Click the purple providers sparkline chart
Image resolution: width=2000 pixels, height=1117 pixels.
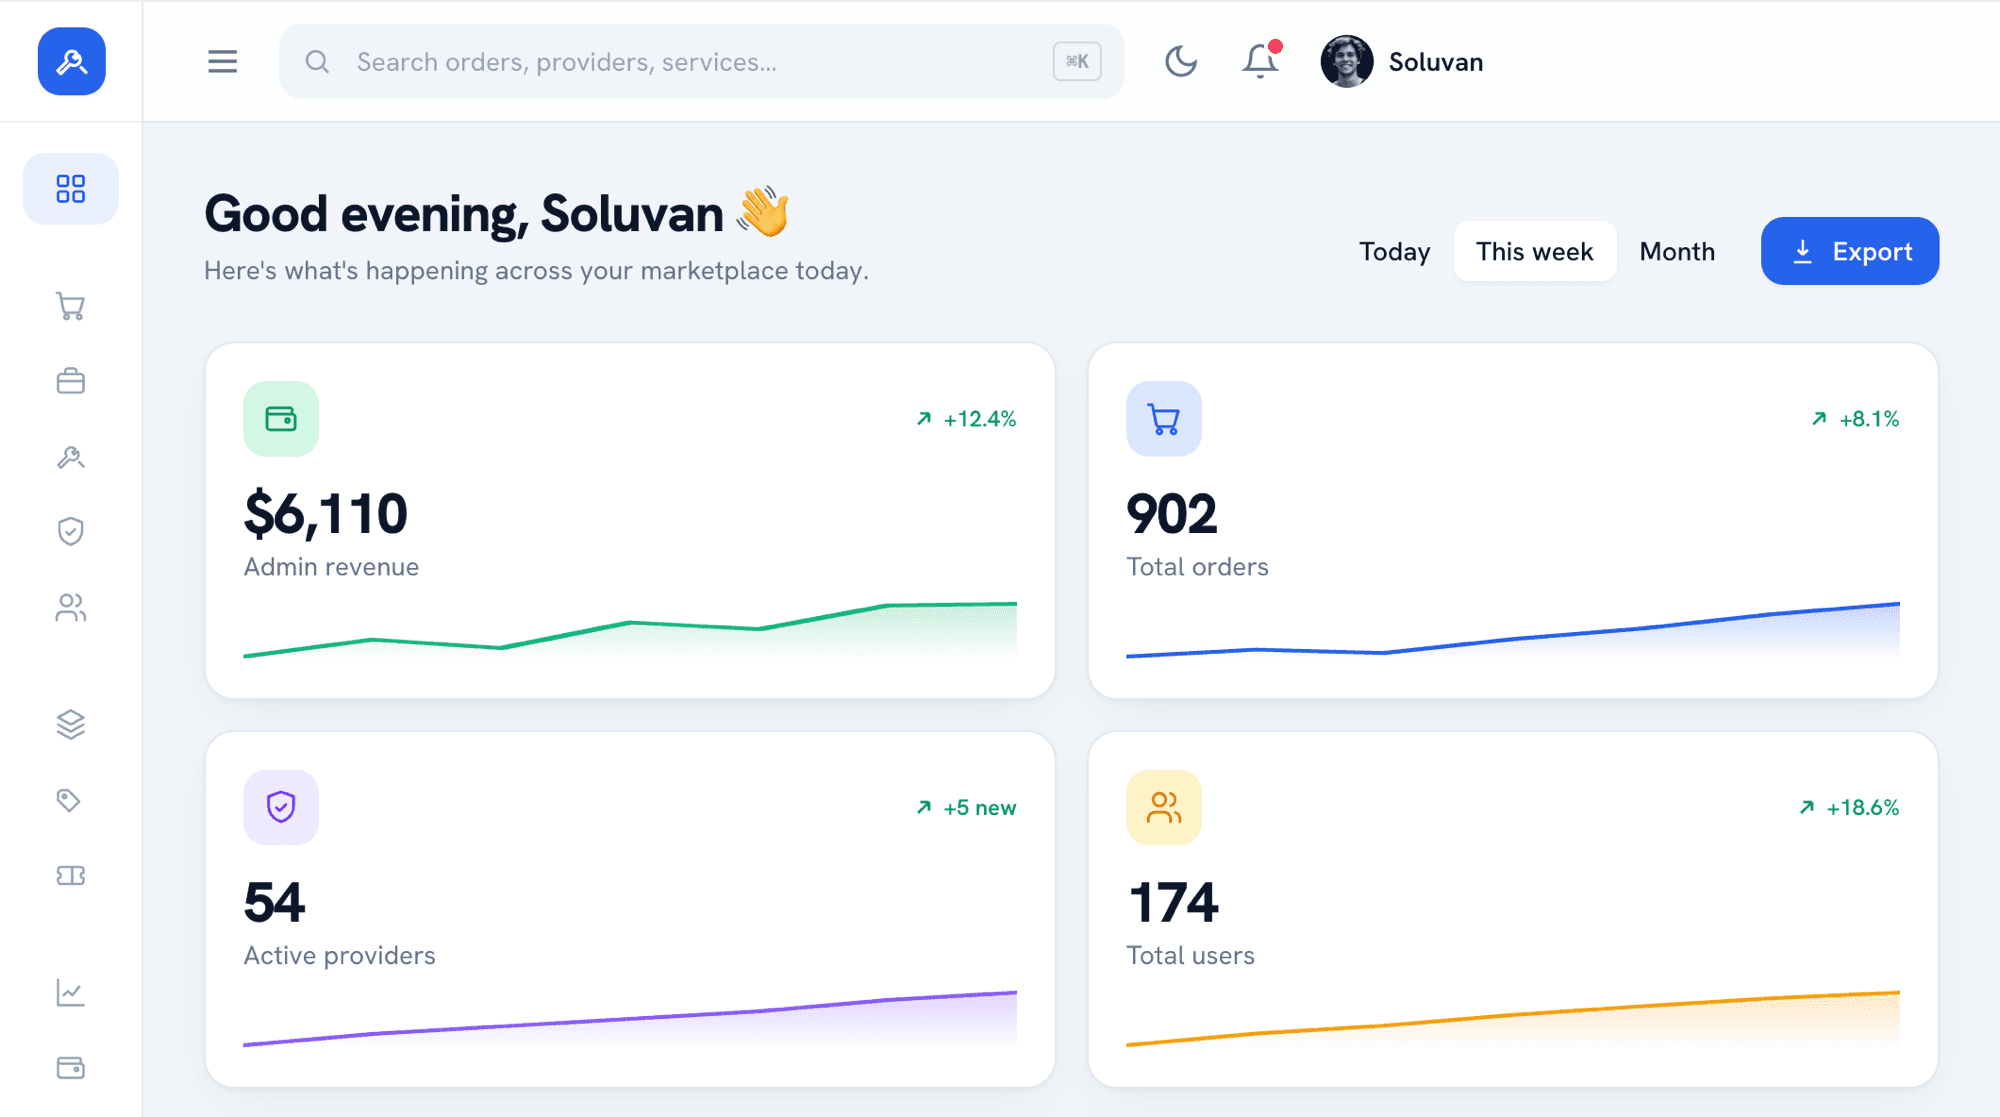[x=630, y=1018]
